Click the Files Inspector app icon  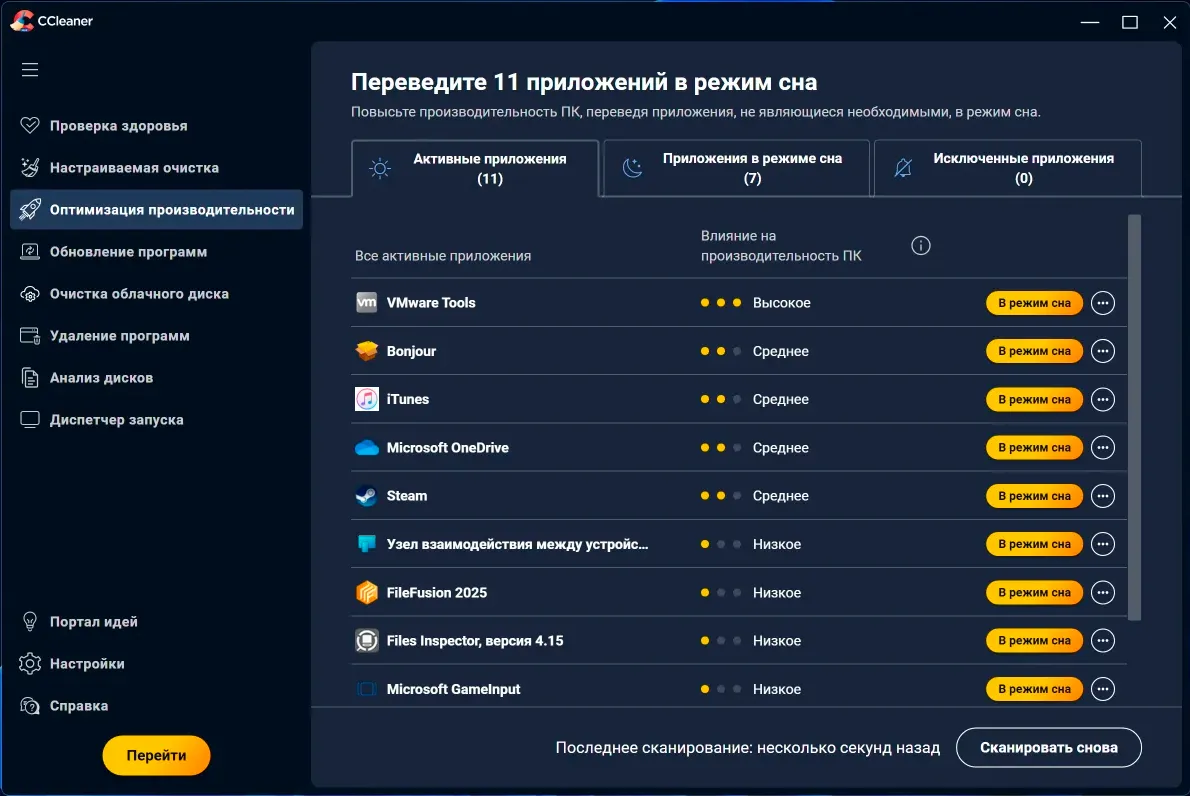pos(367,640)
